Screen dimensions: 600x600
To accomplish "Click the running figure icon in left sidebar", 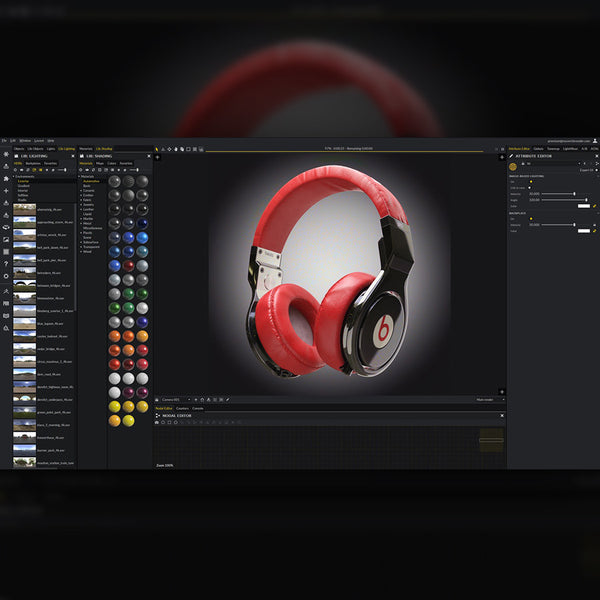I will coord(6,291).
